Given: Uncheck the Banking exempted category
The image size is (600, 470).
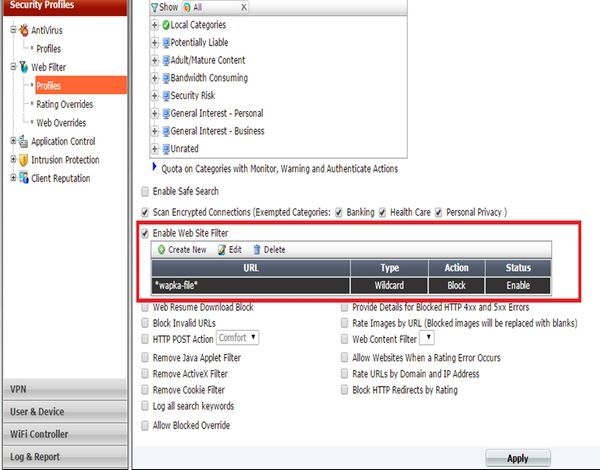Looking at the screenshot, I should [x=339, y=212].
